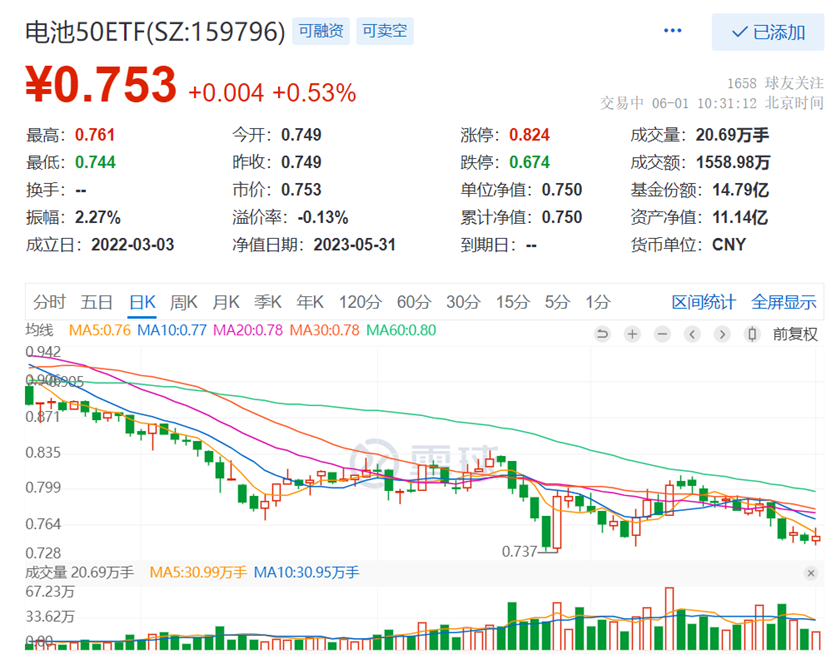The image size is (831, 654).
Task: Click the MA60:0.80 moving average label
Action: click(x=401, y=330)
